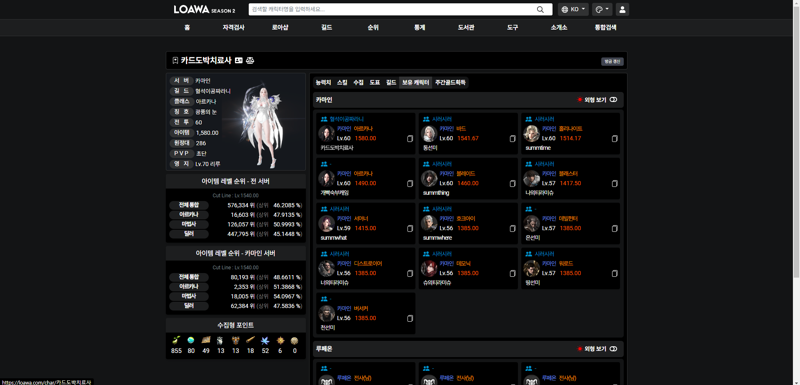Click the update refresh button in header
This screenshot has width=800, height=385.
612,61
